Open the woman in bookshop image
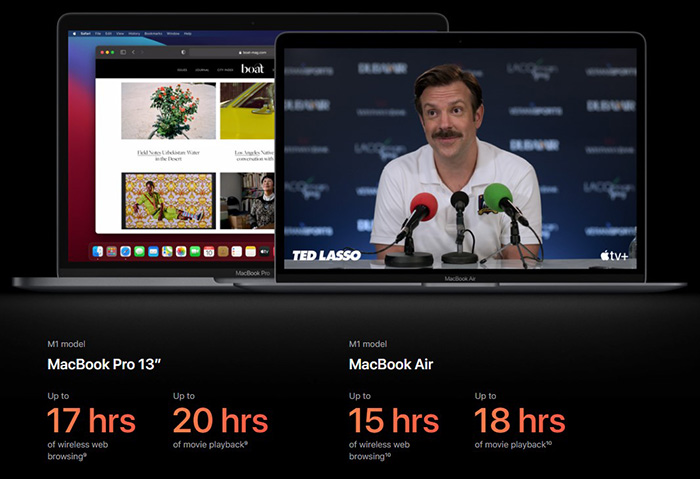The image size is (700, 479). (x=247, y=201)
